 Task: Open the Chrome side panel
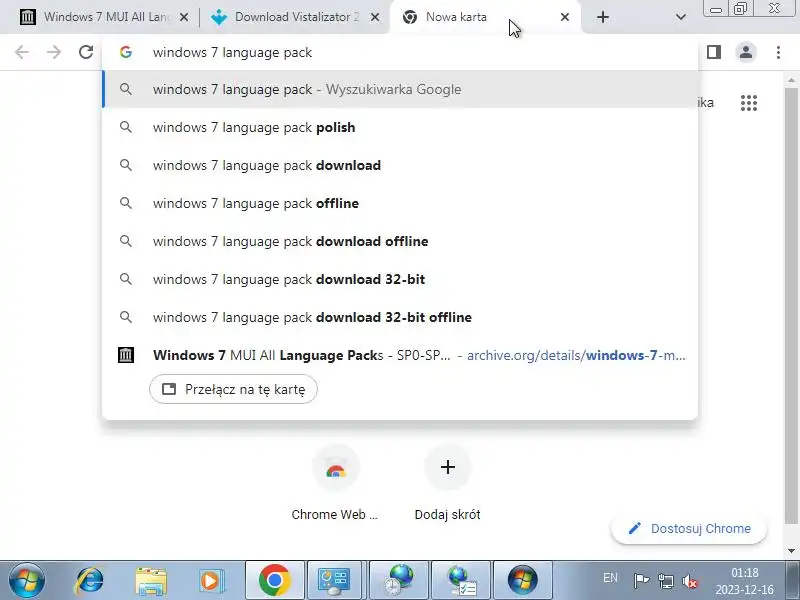click(714, 52)
